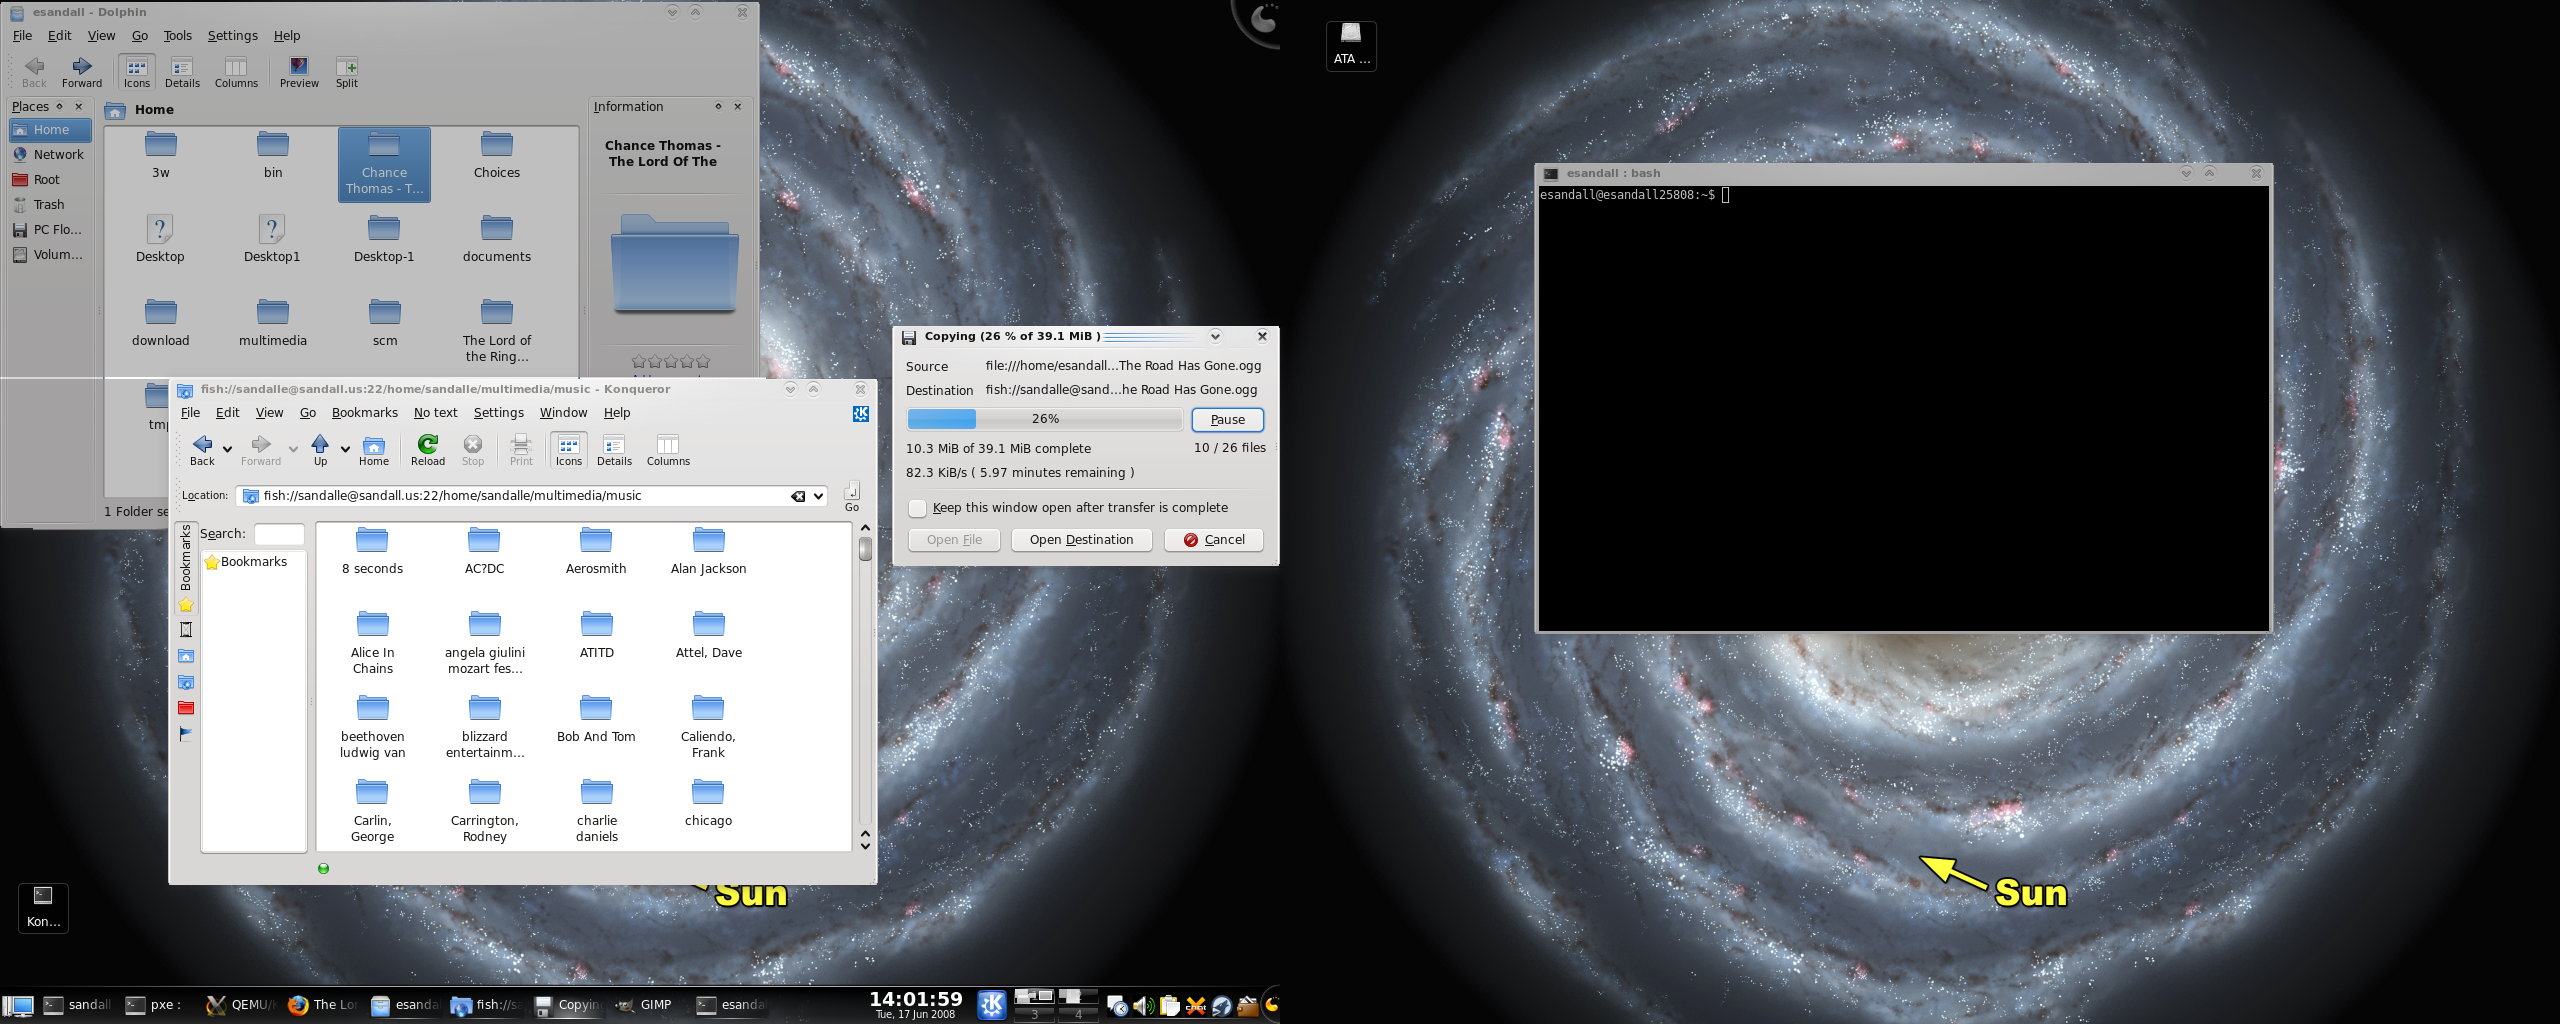The height and width of the screenshot is (1024, 2560).
Task: Open the Bookmarks menu in Konqueror
Action: coord(364,413)
